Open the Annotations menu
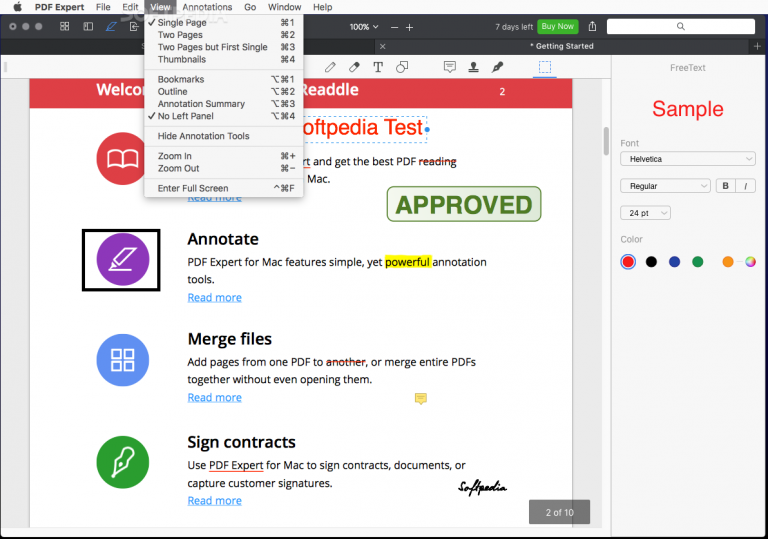The image size is (768, 539). tap(207, 7)
